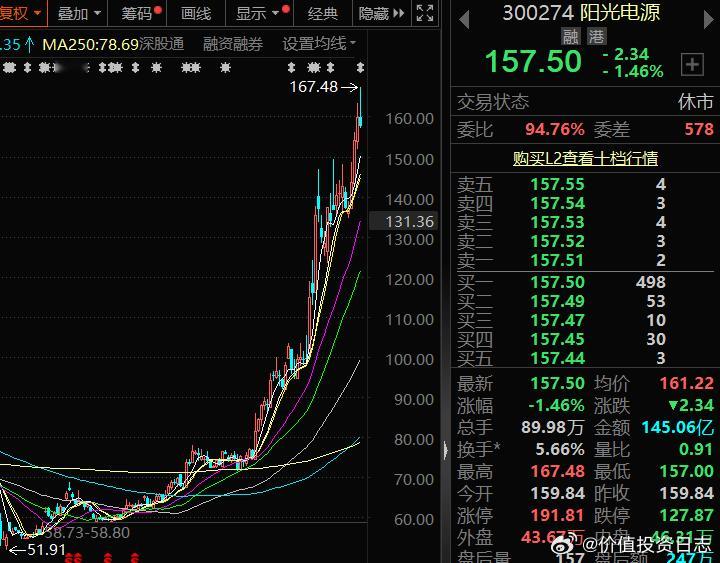The width and height of the screenshot is (720, 563).
Task: Click the MA250:78.69 indicator label
Action: point(90,44)
